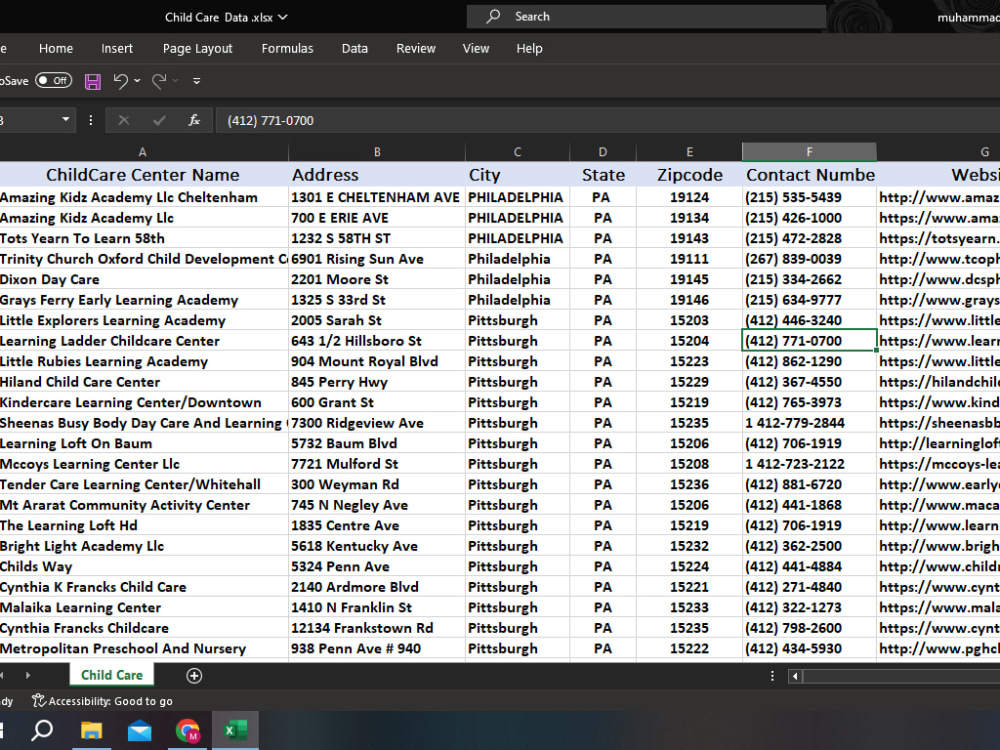The image size is (1000, 750).
Task: Click the formula bar options three-dot handle
Action: pyautogui.click(x=91, y=121)
